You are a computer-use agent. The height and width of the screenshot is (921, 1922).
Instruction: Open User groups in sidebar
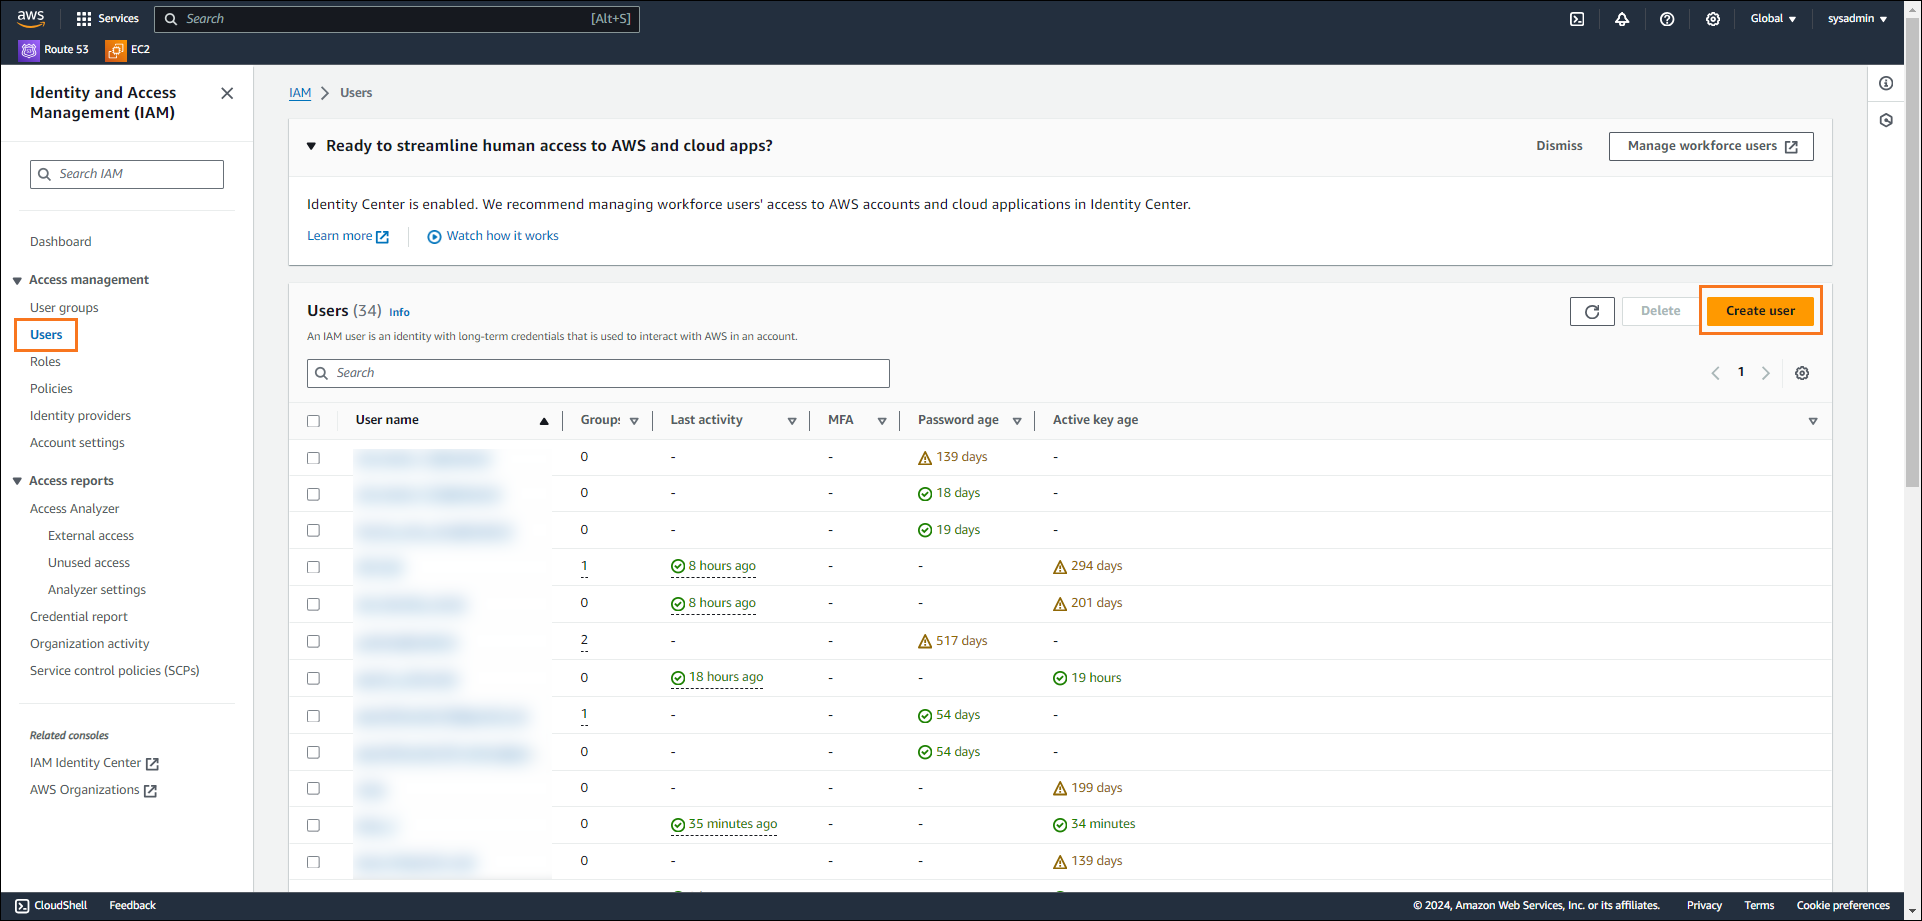click(x=64, y=308)
